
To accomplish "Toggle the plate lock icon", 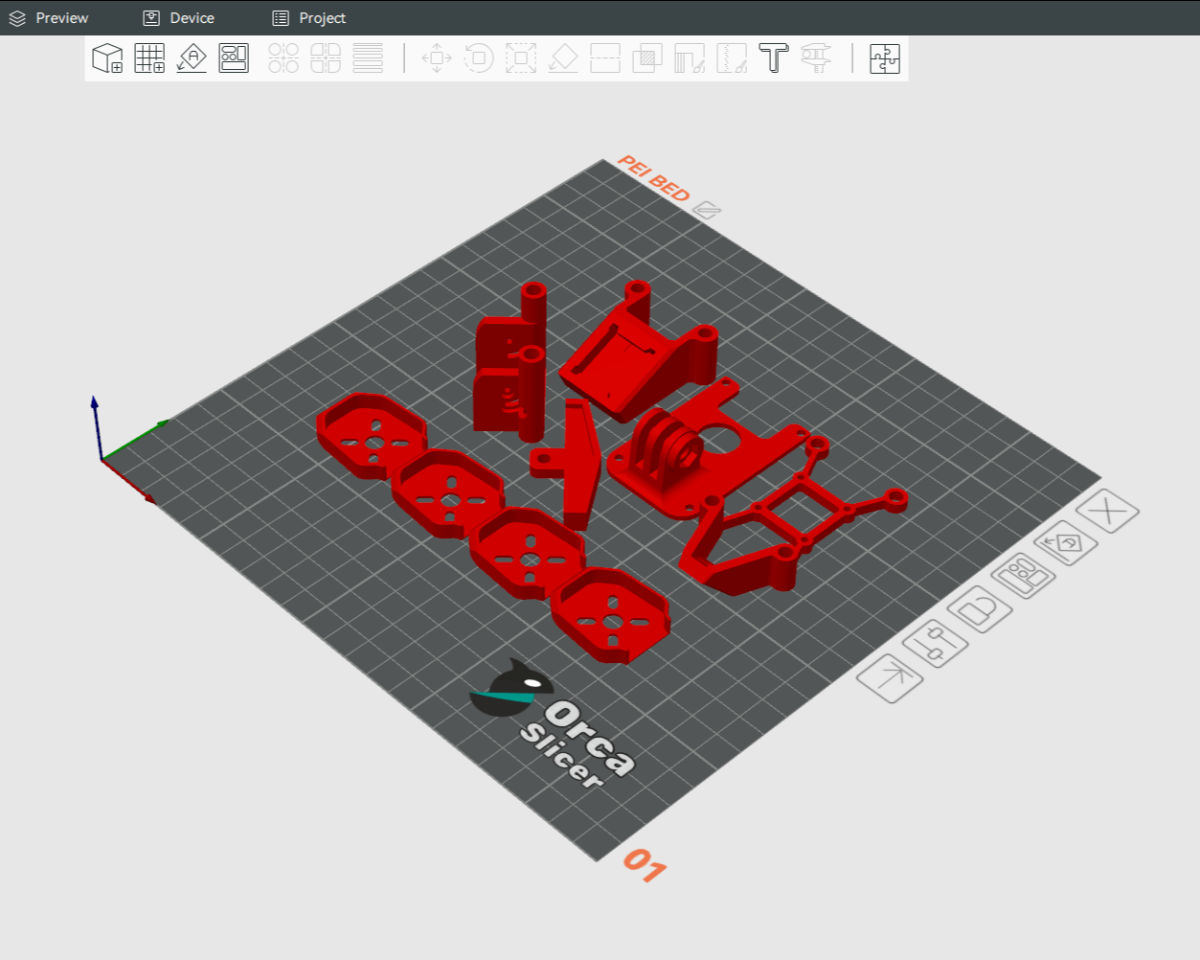I will [x=979, y=610].
